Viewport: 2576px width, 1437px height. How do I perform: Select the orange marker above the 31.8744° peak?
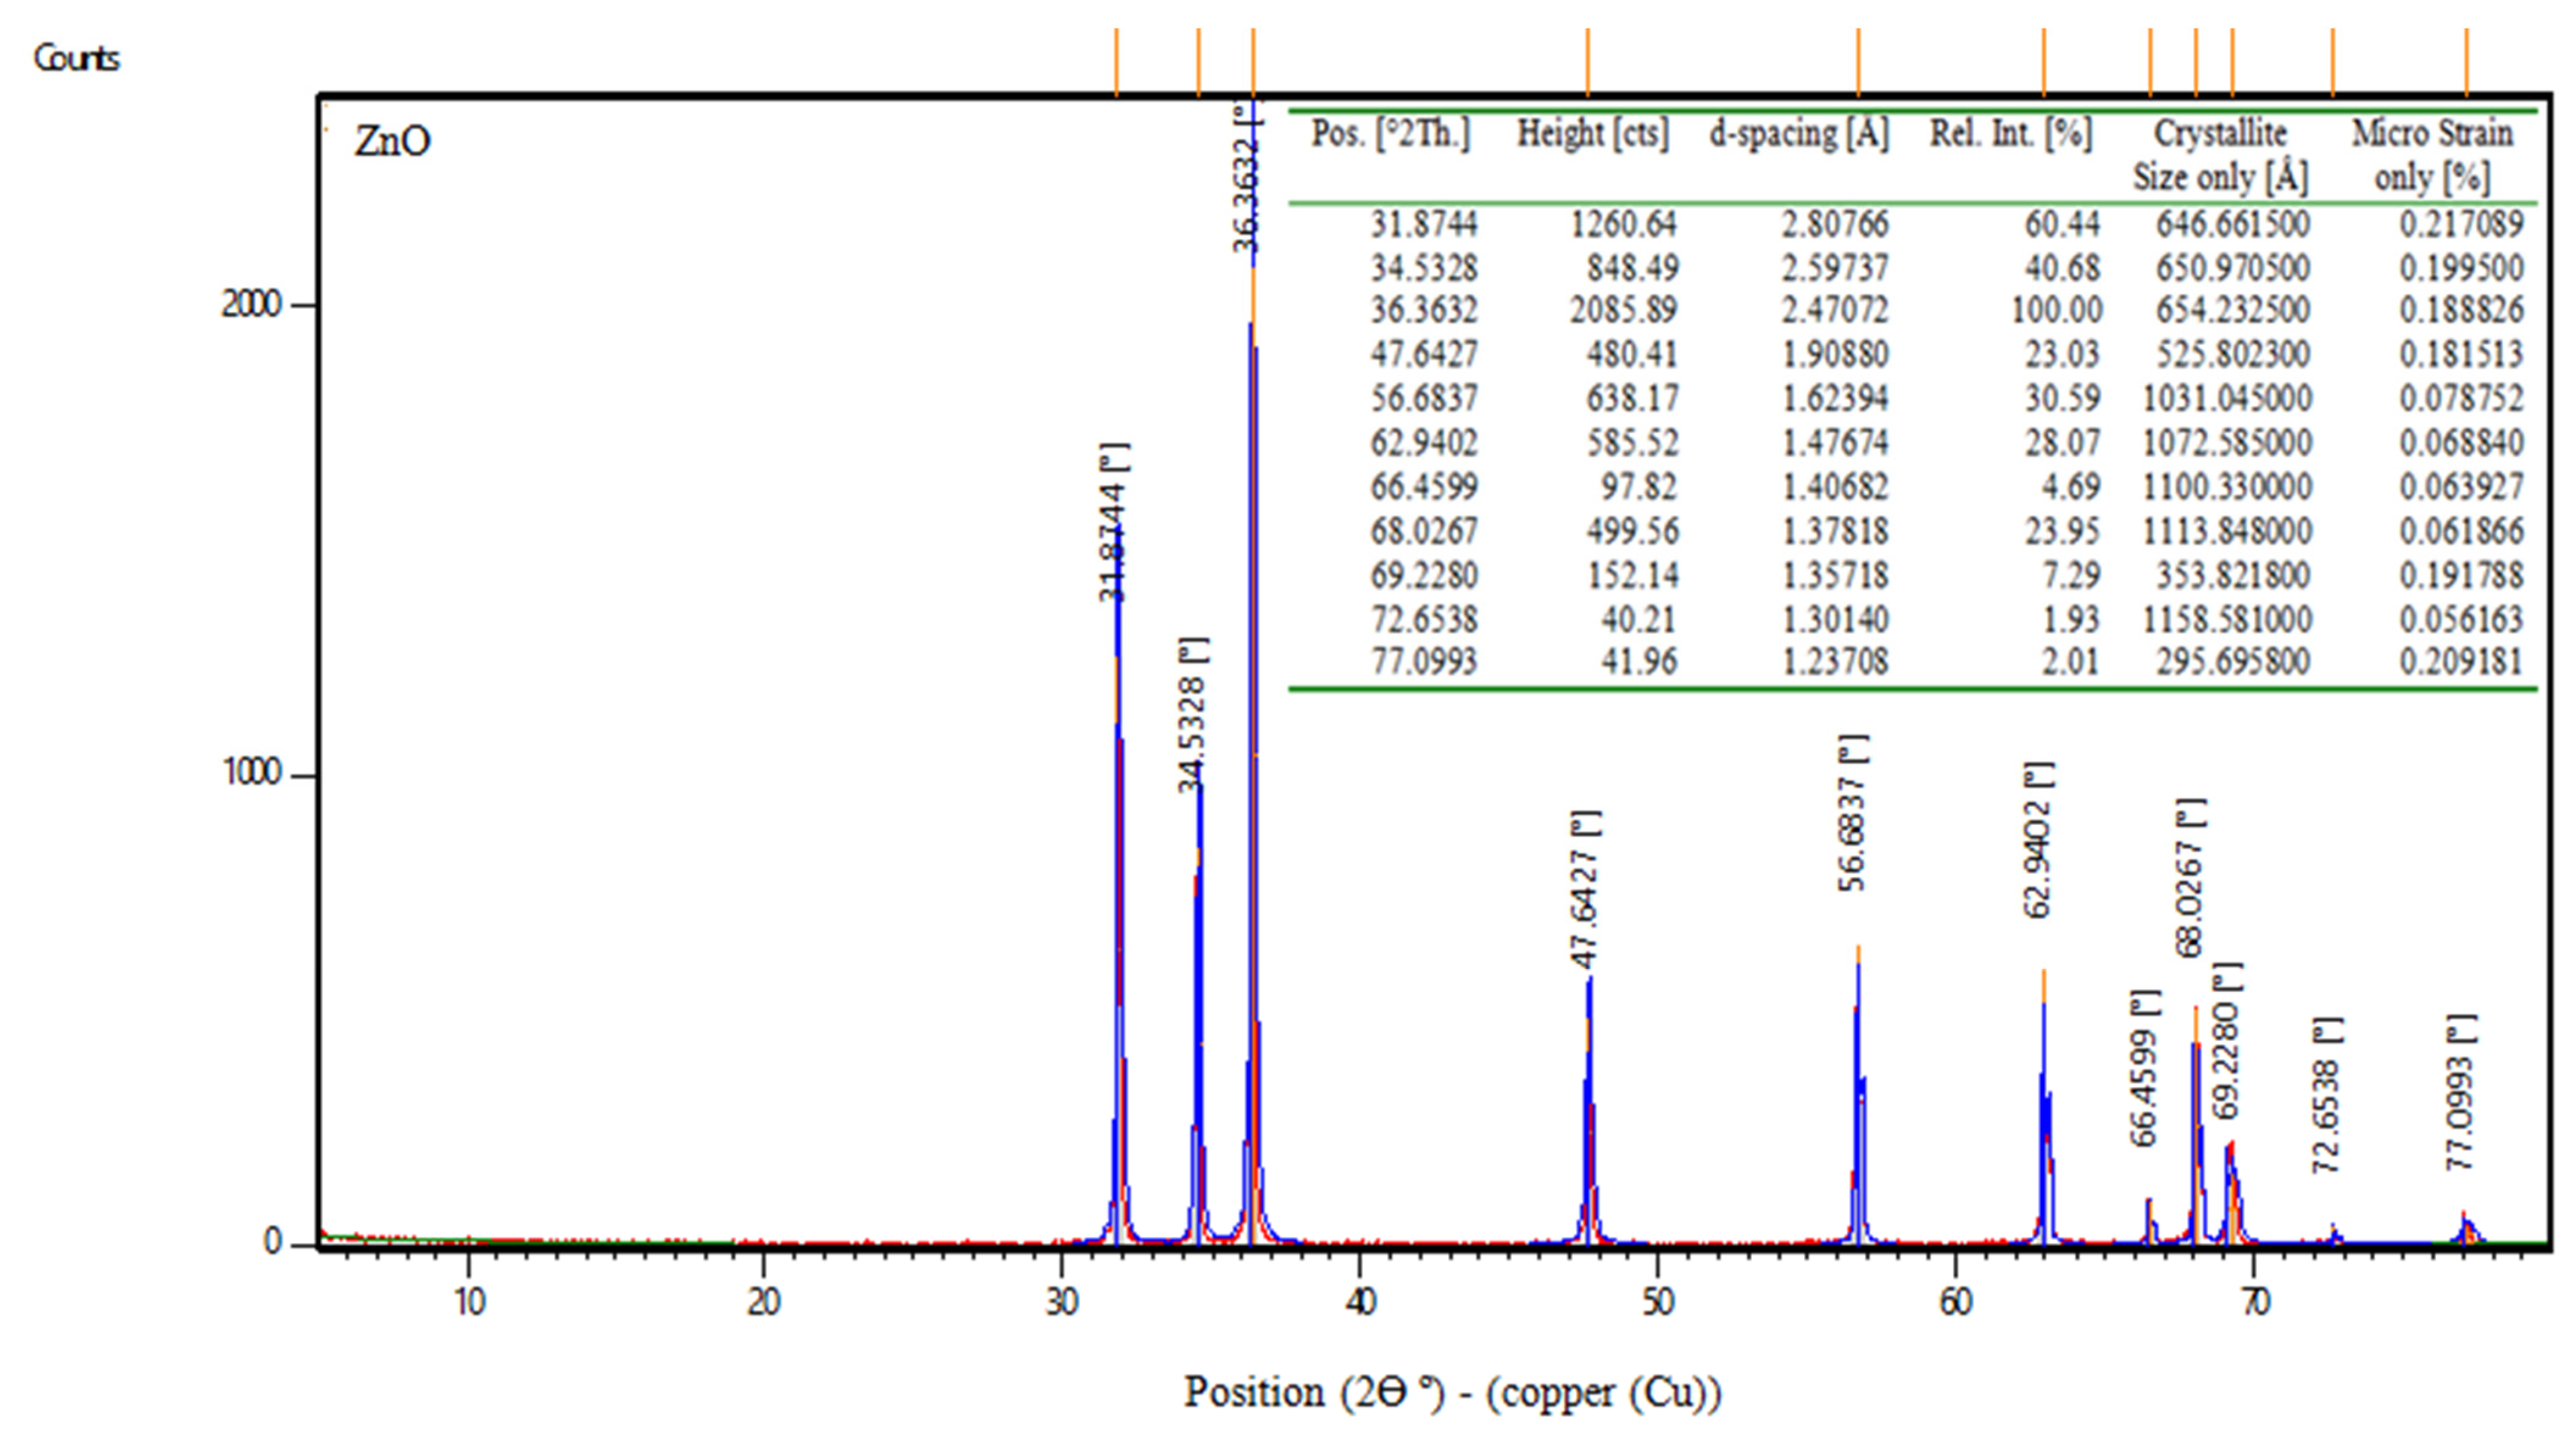[x=1117, y=60]
